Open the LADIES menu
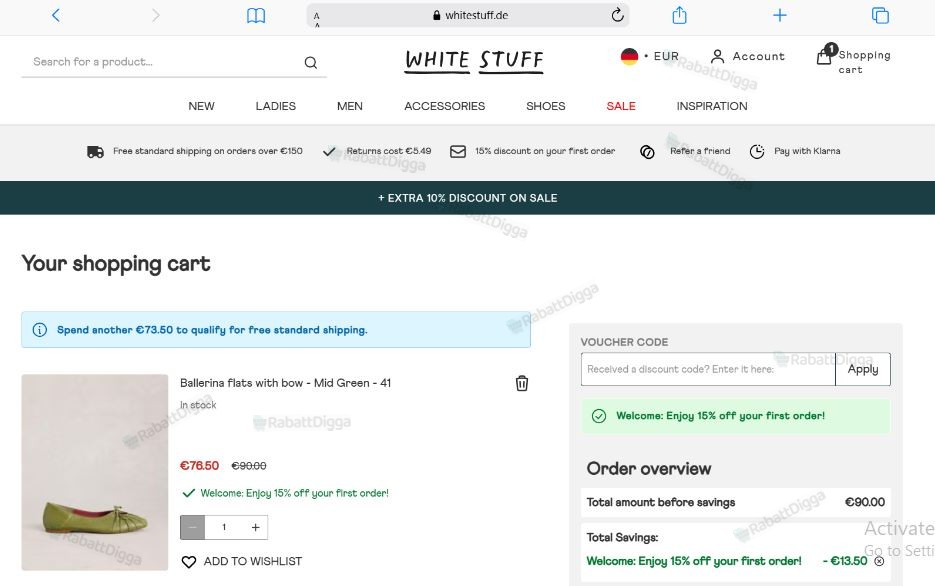This screenshot has height=586, width=935. [x=275, y=106]
